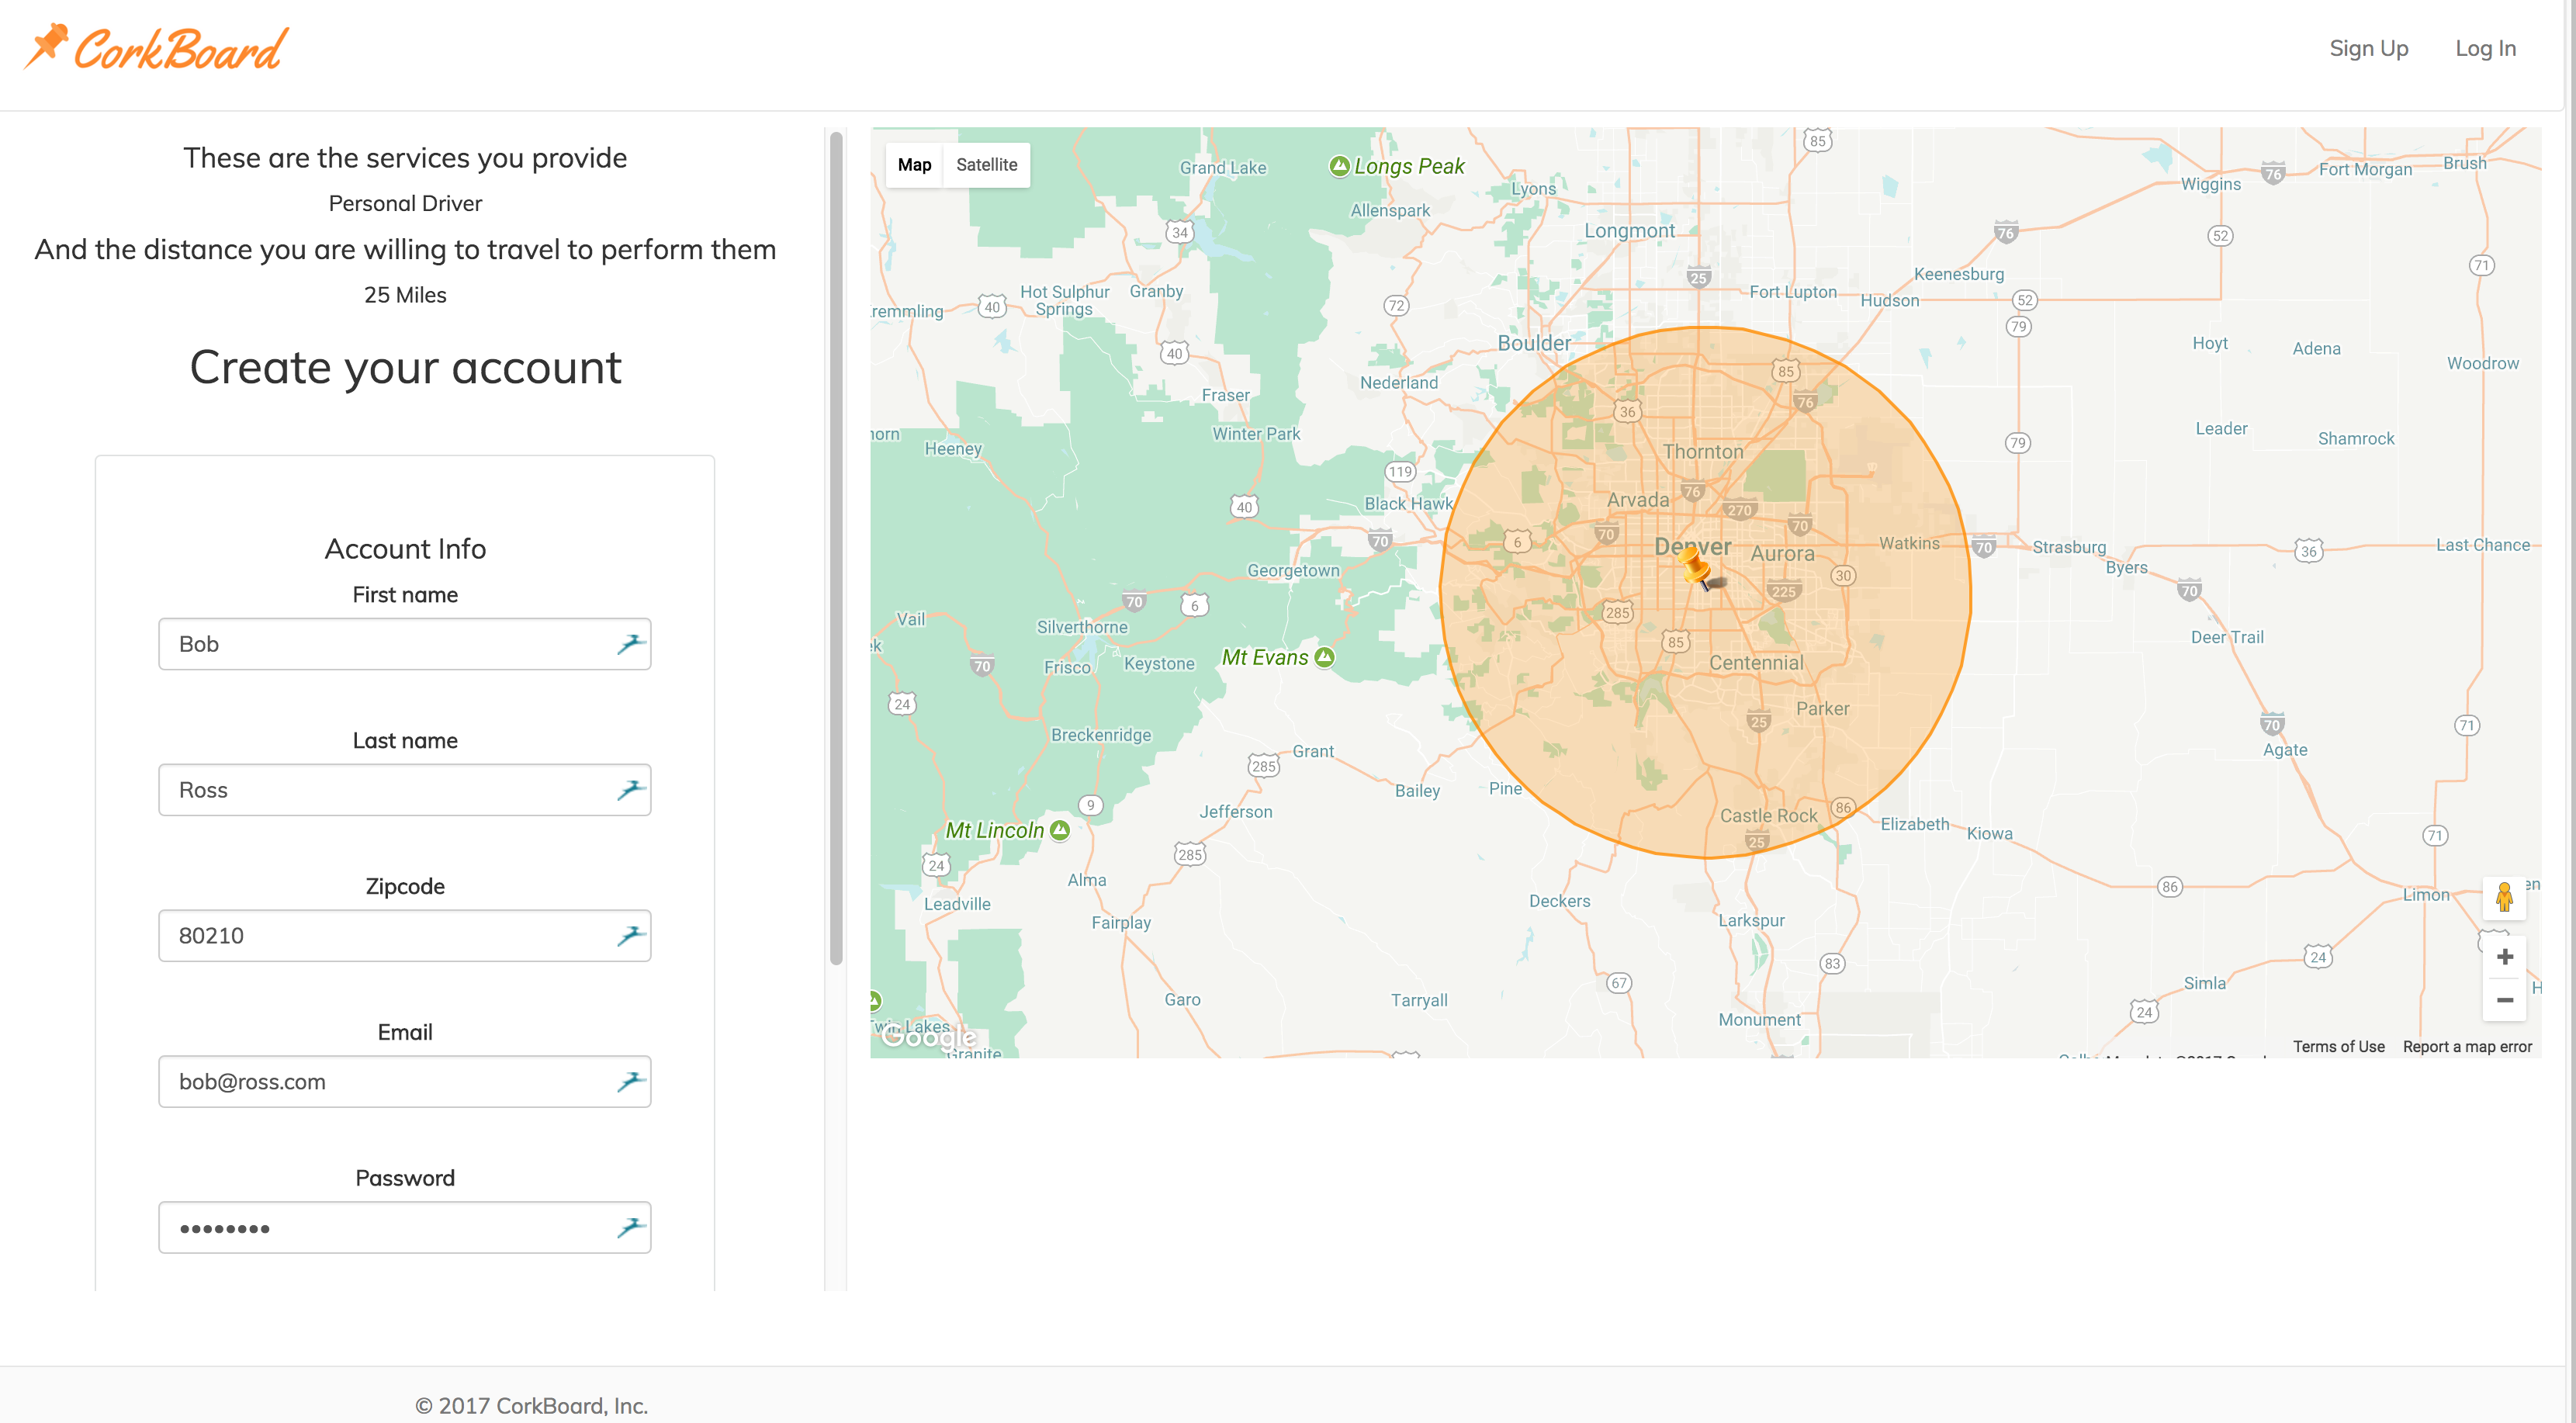The width and height of the screenshot is (2576, 1423).
Task: Click the form panel vertical scrollbar
Action: pos(836,548)
